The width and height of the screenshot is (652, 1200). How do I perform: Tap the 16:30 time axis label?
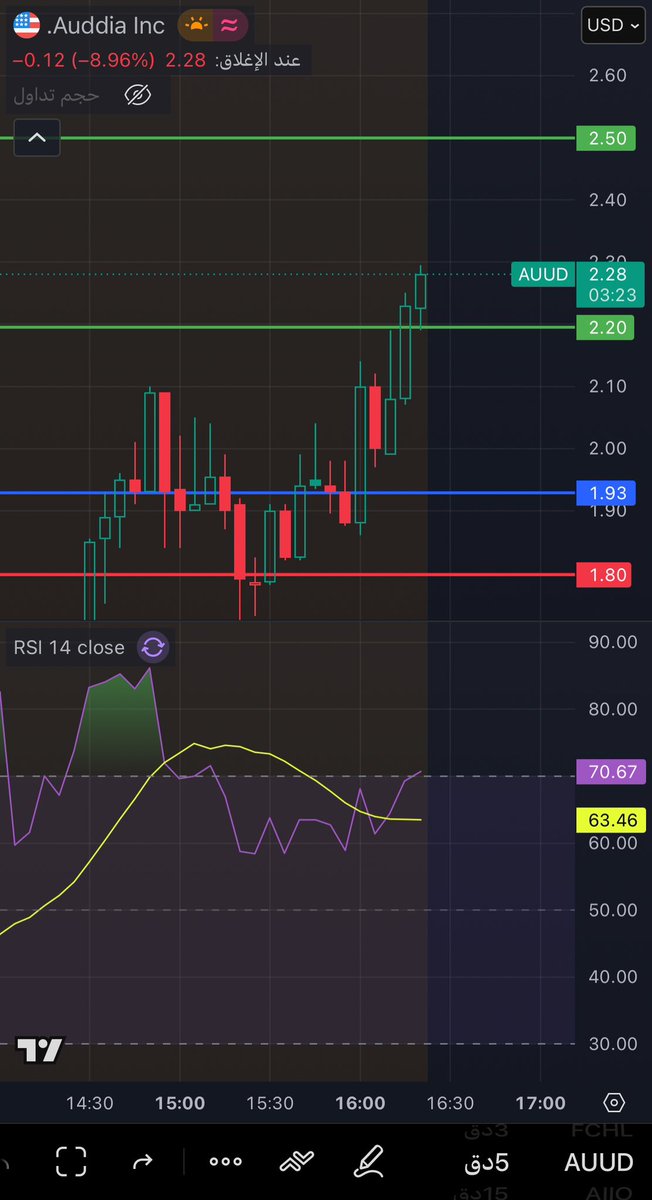[x=450, y=1103]
